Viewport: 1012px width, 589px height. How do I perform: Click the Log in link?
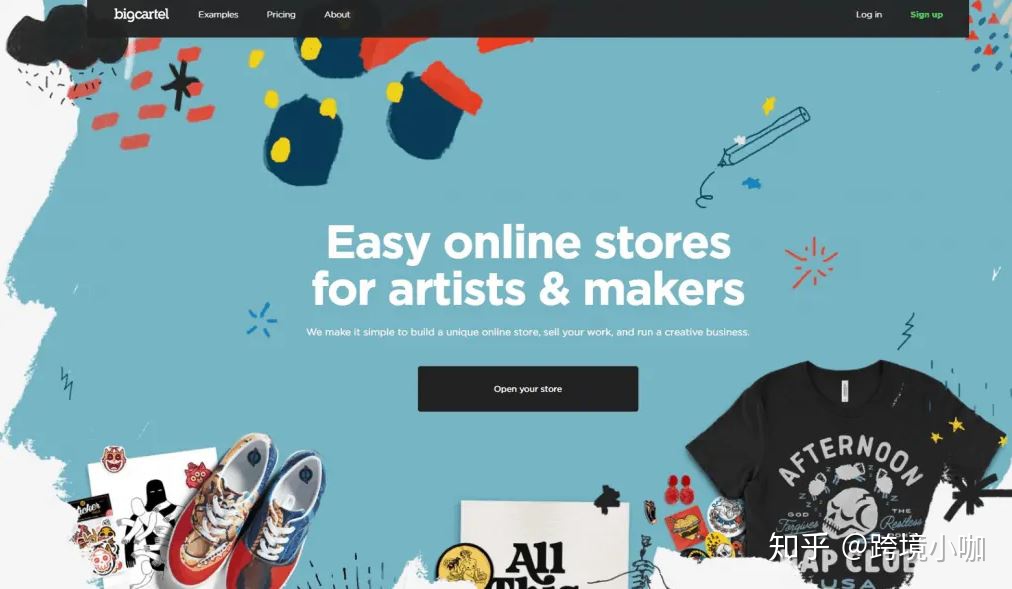tap(869, 14)
